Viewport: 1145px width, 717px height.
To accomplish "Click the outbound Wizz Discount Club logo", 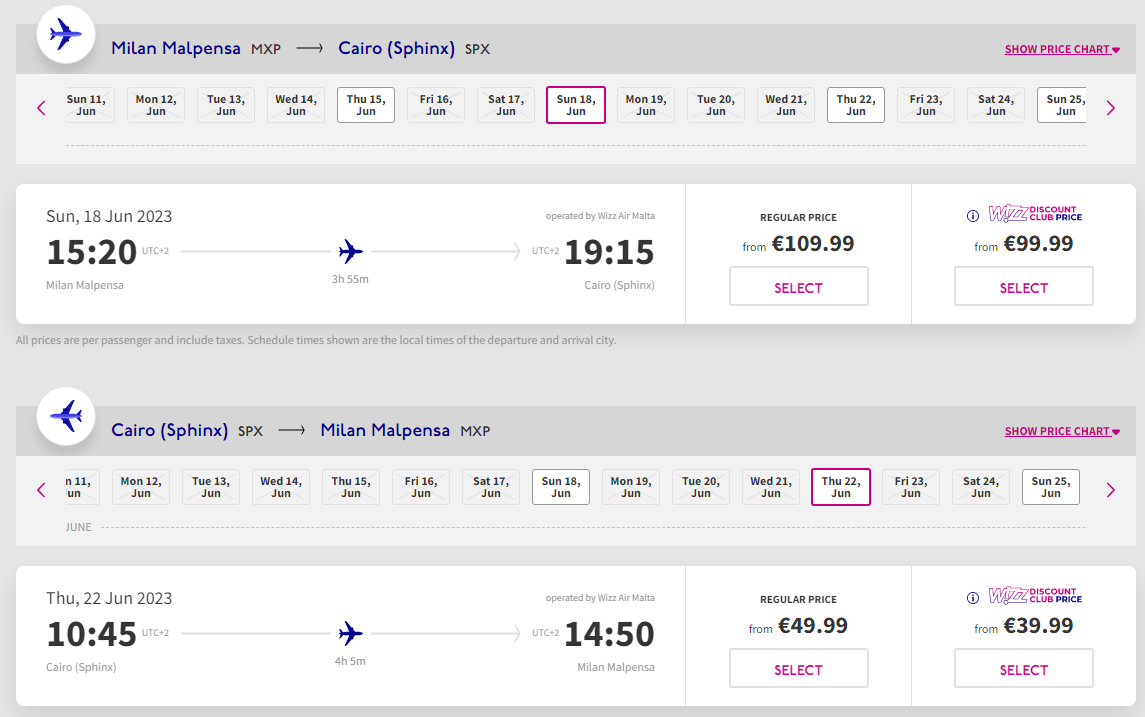I will coord(1035,213).
